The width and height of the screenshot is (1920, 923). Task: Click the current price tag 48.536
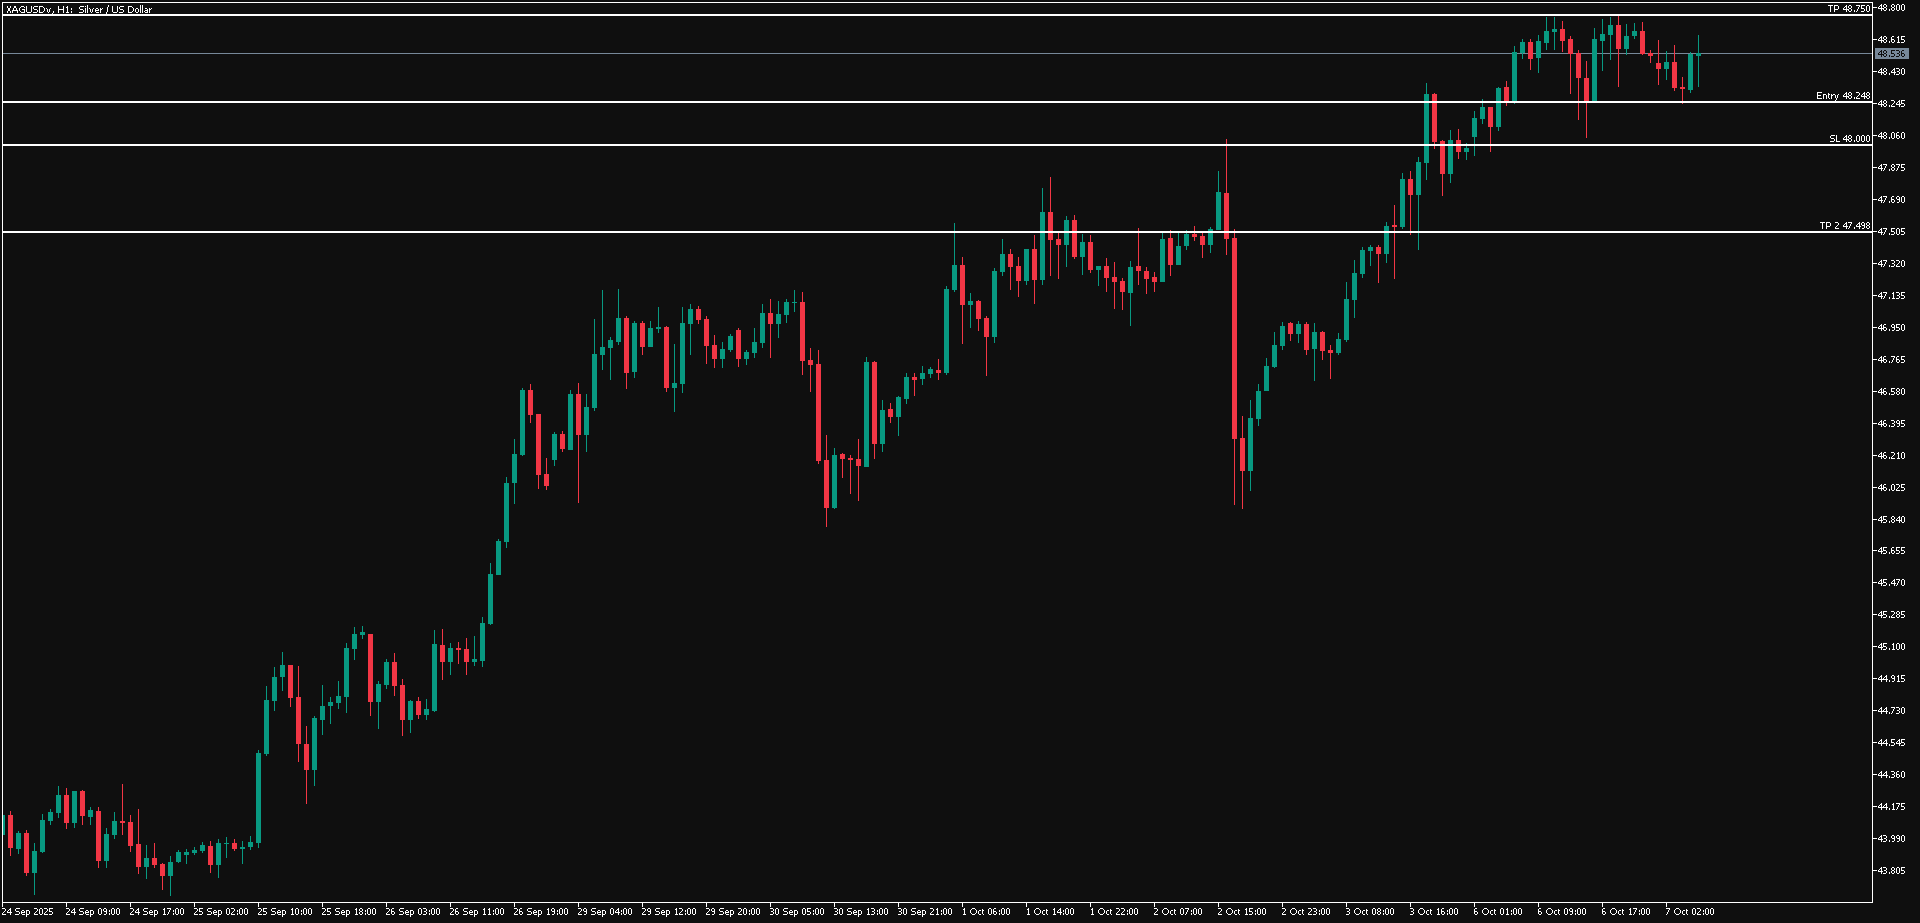tap(1891, 54)
